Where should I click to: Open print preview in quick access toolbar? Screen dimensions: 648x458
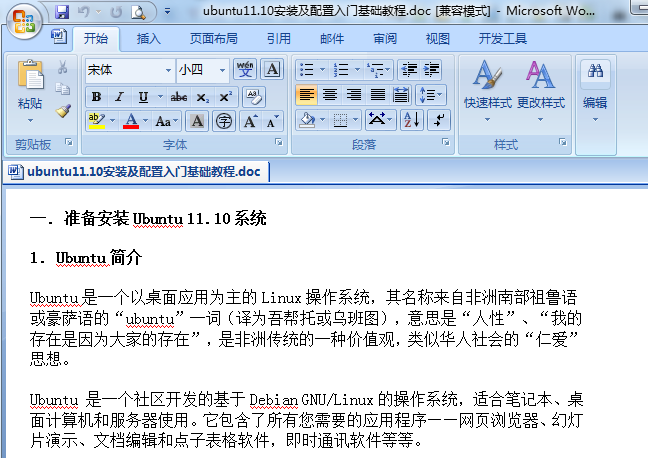138,12
